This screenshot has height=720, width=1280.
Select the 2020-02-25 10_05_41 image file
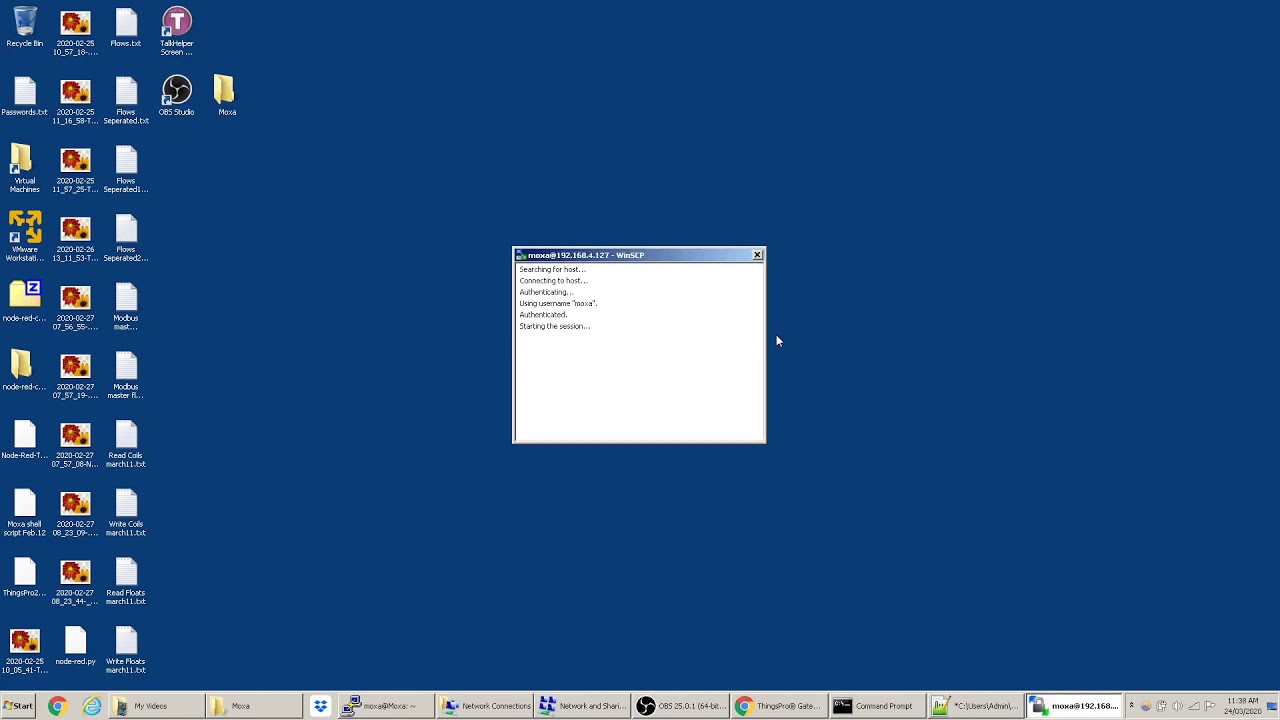tap(25, 650)
